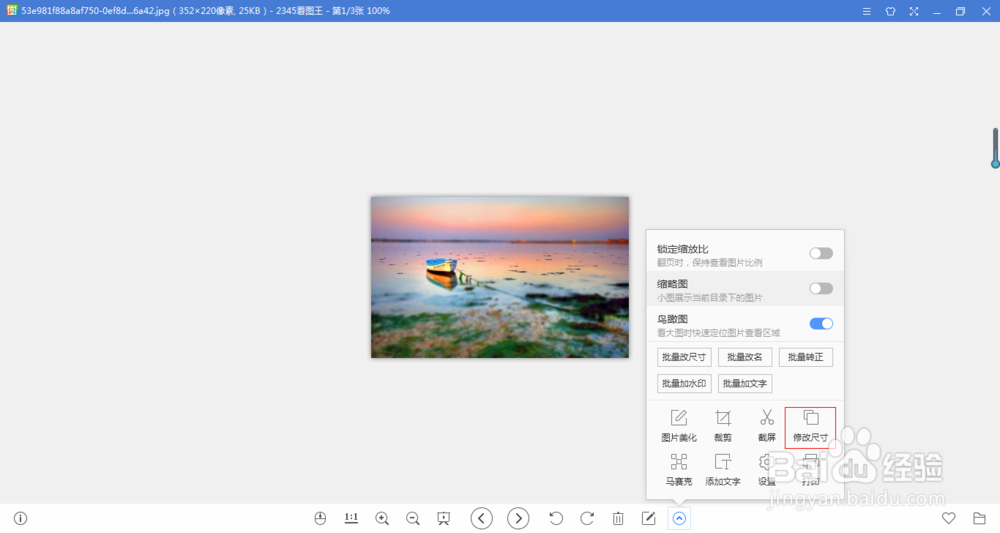Select the 裁剪 crop tool
The height and width of the screenshot is (533, 1000).
pyautogui.click(x=723, y=426)
